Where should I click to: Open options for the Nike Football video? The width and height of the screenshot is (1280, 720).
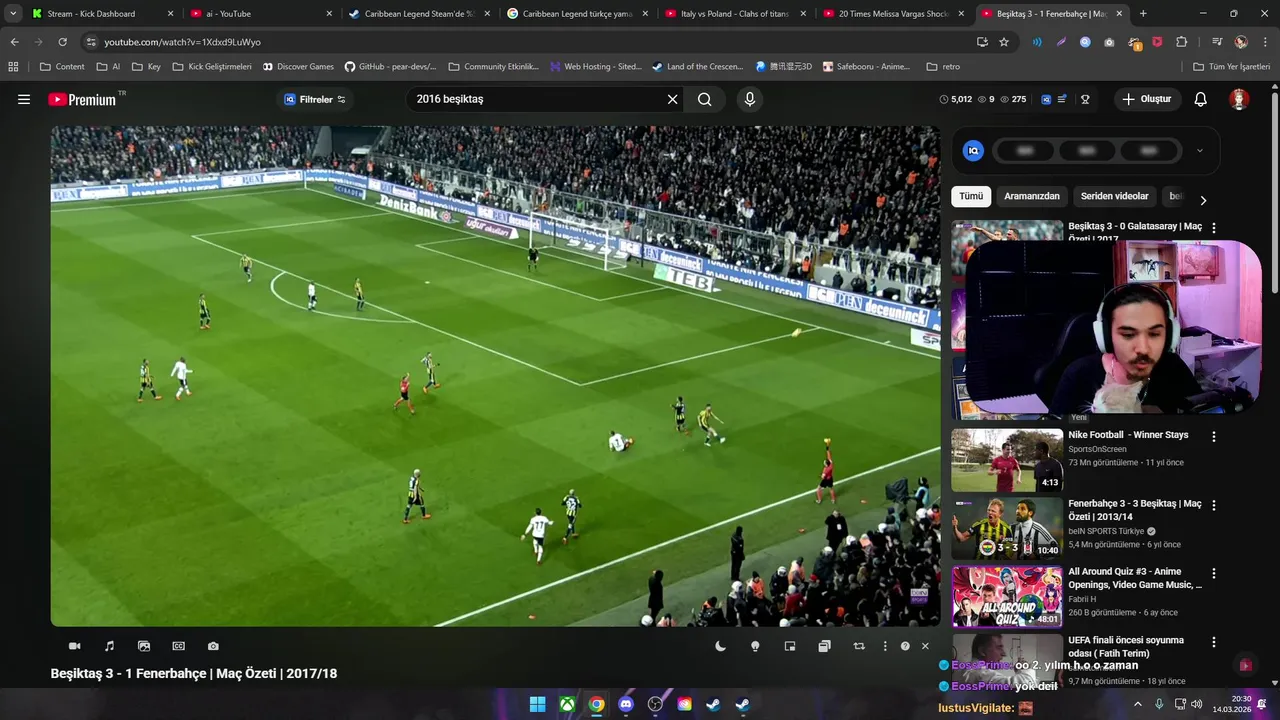click(x=1214, y=437)
